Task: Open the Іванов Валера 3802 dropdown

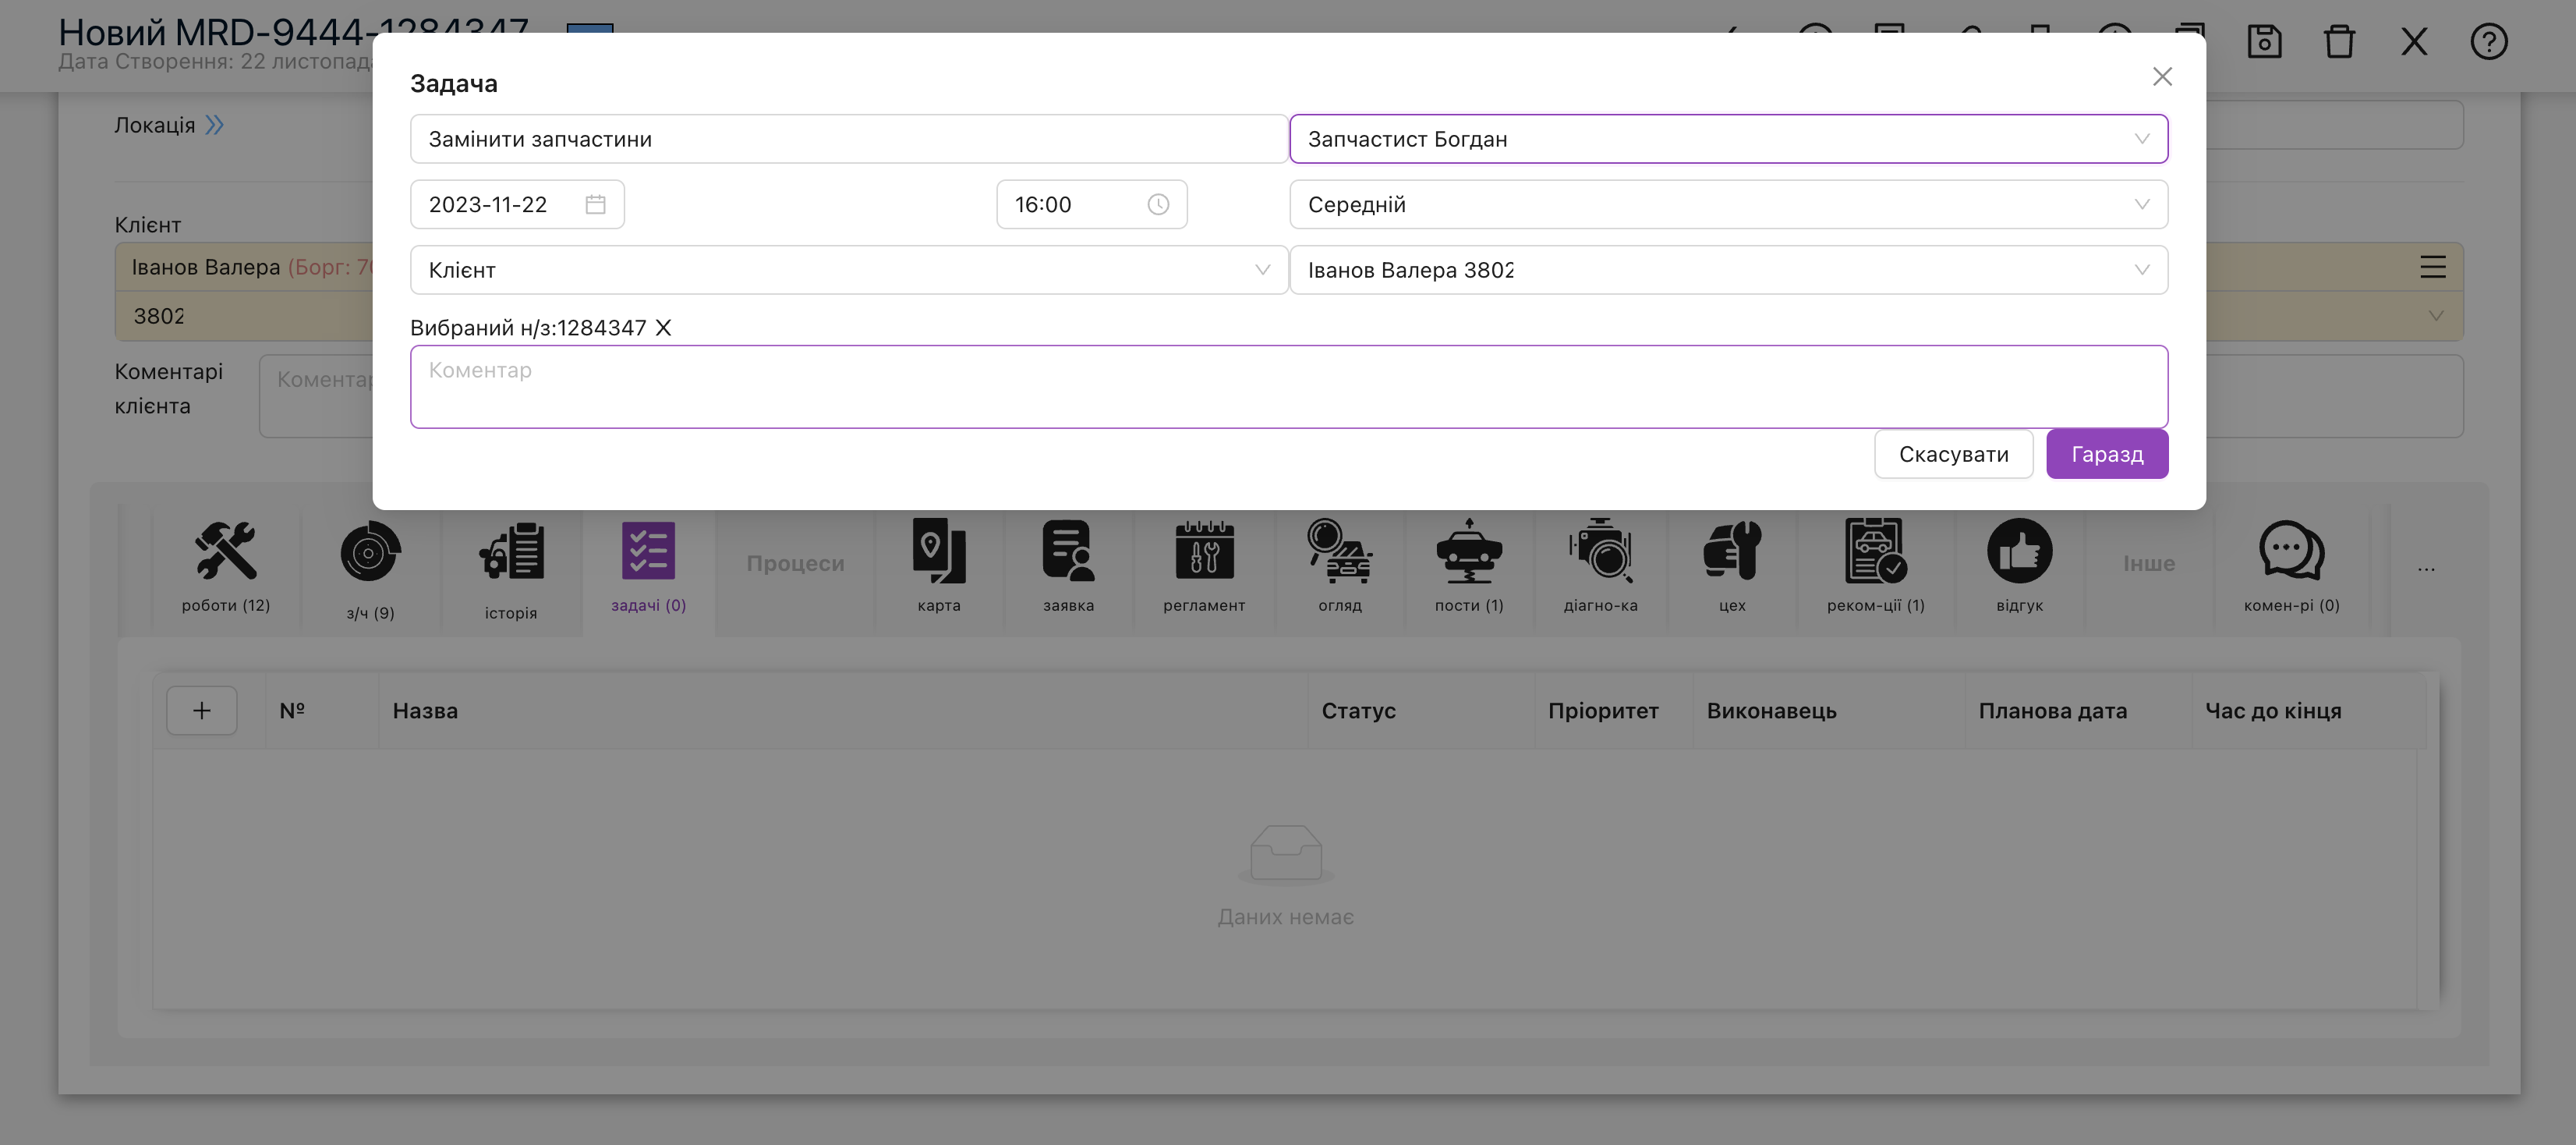Action: [1728, 270]
